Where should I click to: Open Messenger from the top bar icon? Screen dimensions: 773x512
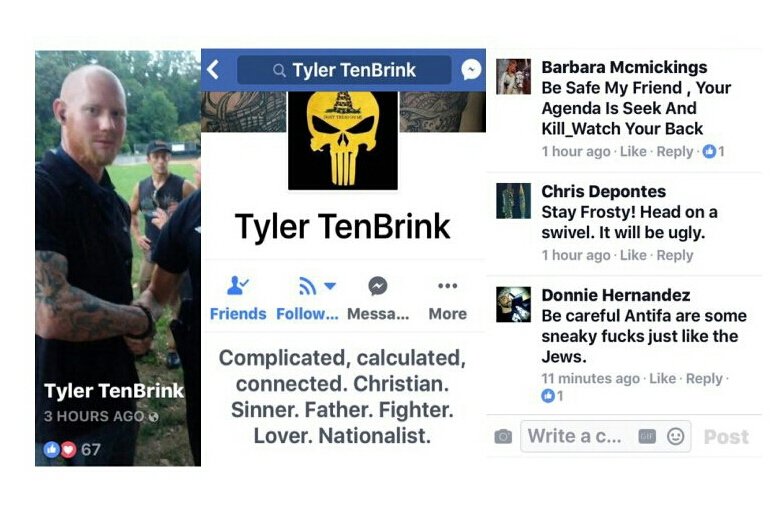point(471,69)
